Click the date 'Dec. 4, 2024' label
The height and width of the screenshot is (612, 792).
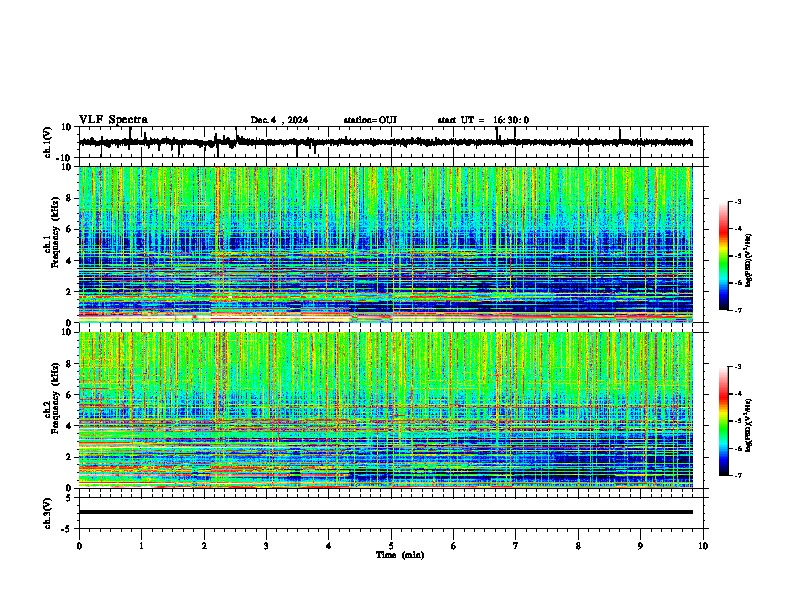pos(279,120)
